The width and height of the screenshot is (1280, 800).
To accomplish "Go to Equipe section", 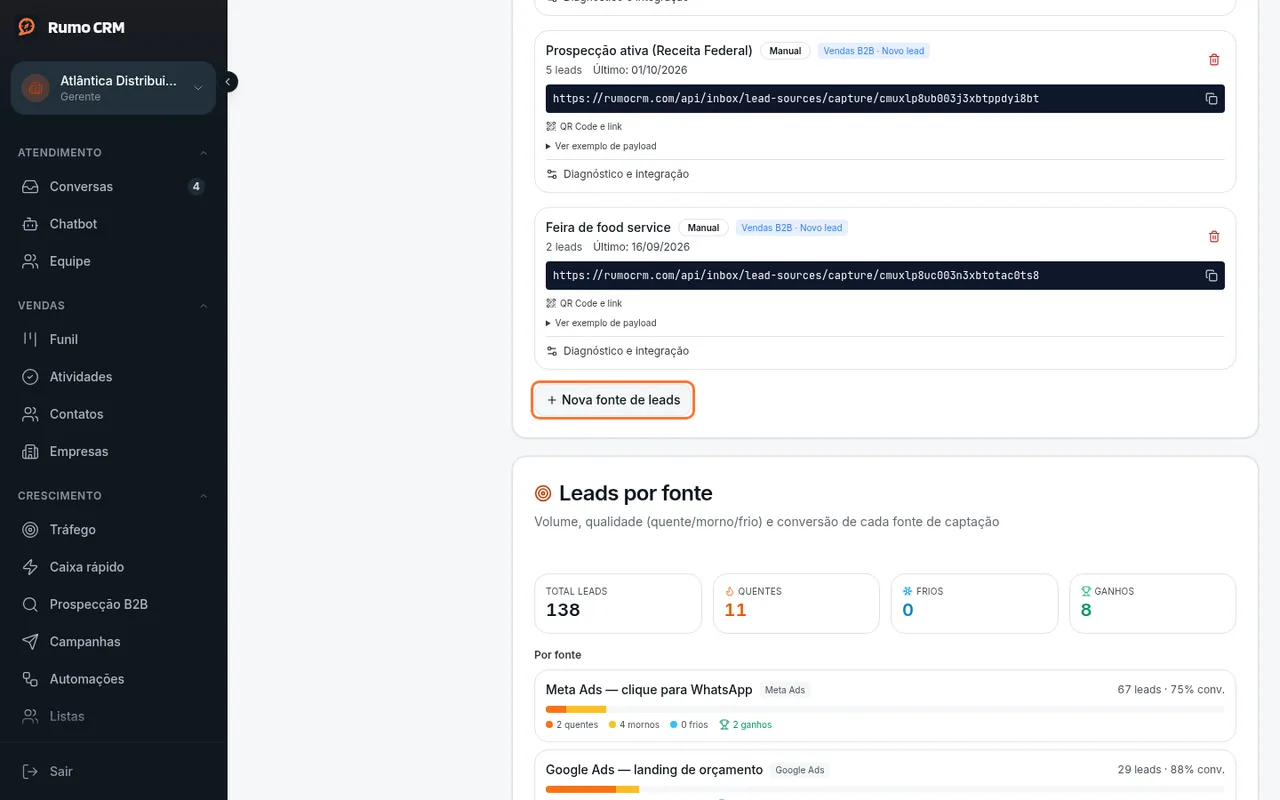I will tap(113, 261).
